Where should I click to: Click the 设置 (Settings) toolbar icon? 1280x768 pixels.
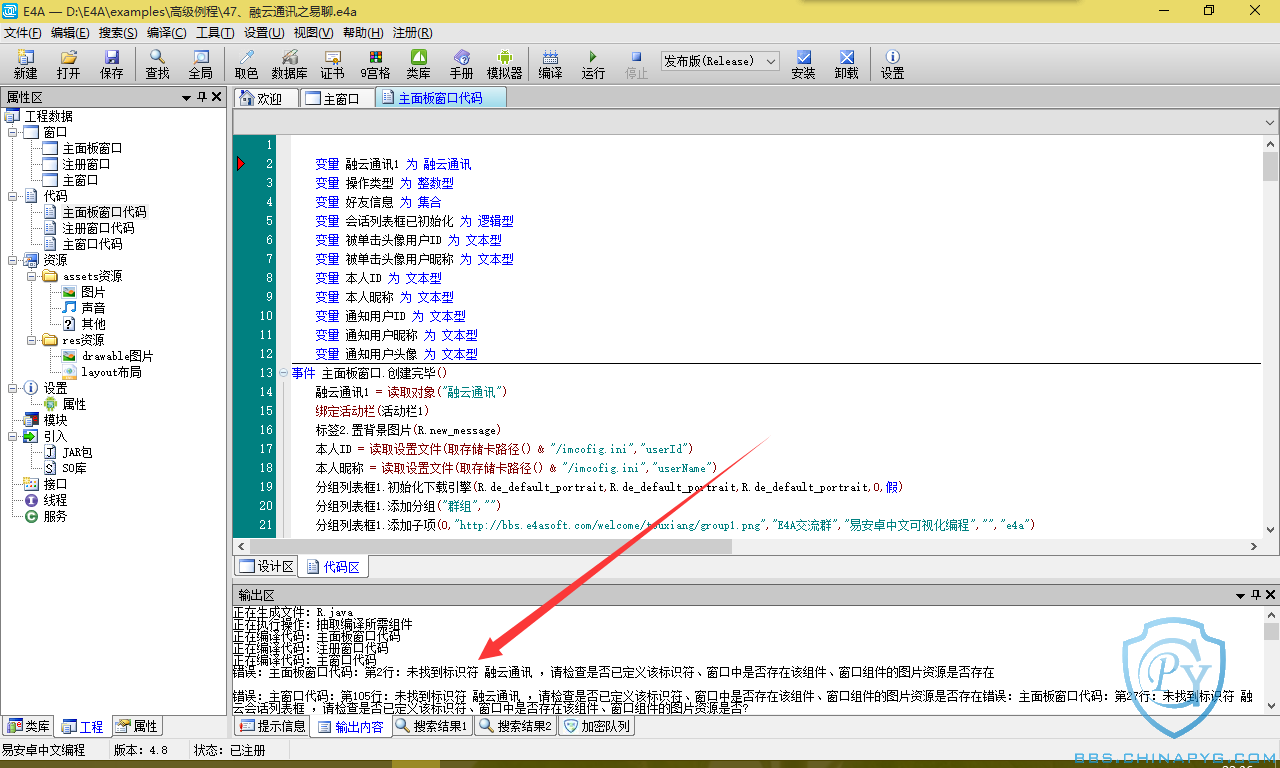tap(892, 64)
